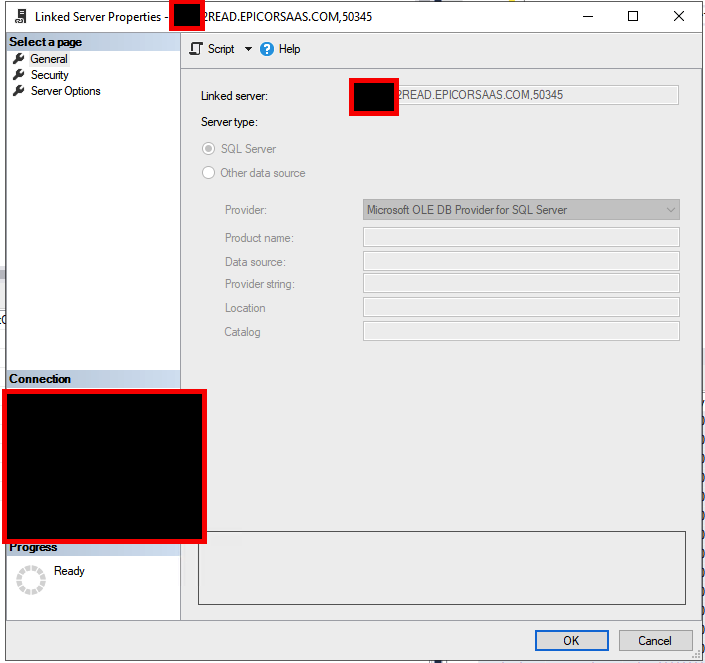Click the wrench icon beside Security

tap(18, 75)
